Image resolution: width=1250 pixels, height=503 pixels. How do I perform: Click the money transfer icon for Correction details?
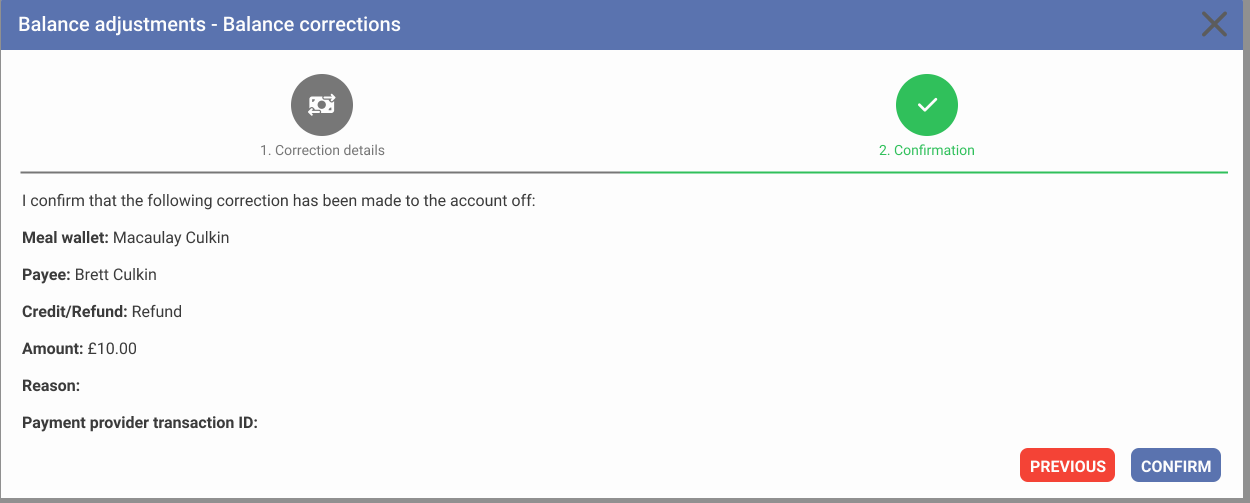coord(322,105)
